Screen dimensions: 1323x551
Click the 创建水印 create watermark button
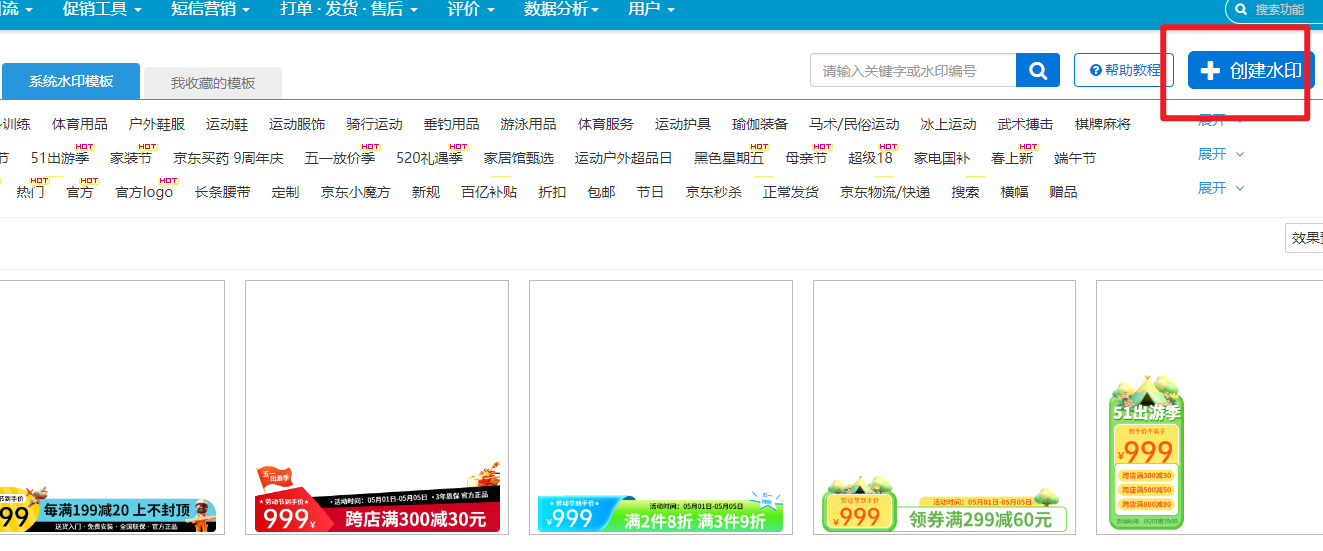coord(1251,71)
